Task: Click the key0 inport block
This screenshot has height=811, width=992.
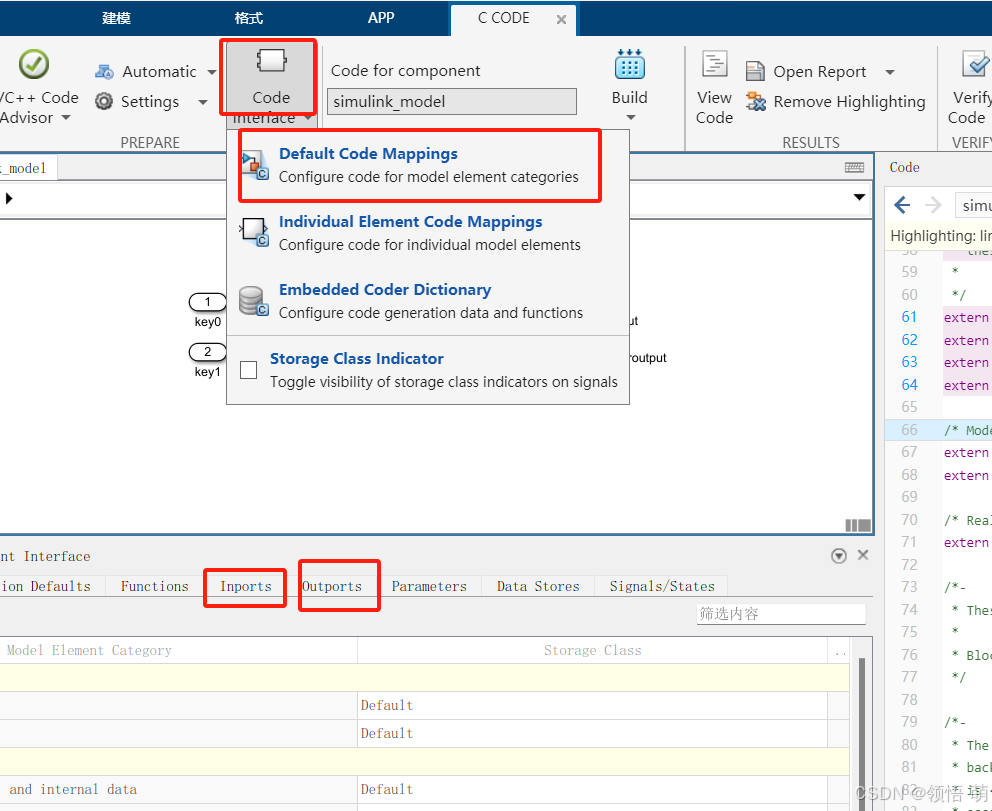Action: click(x=208, y=302)
